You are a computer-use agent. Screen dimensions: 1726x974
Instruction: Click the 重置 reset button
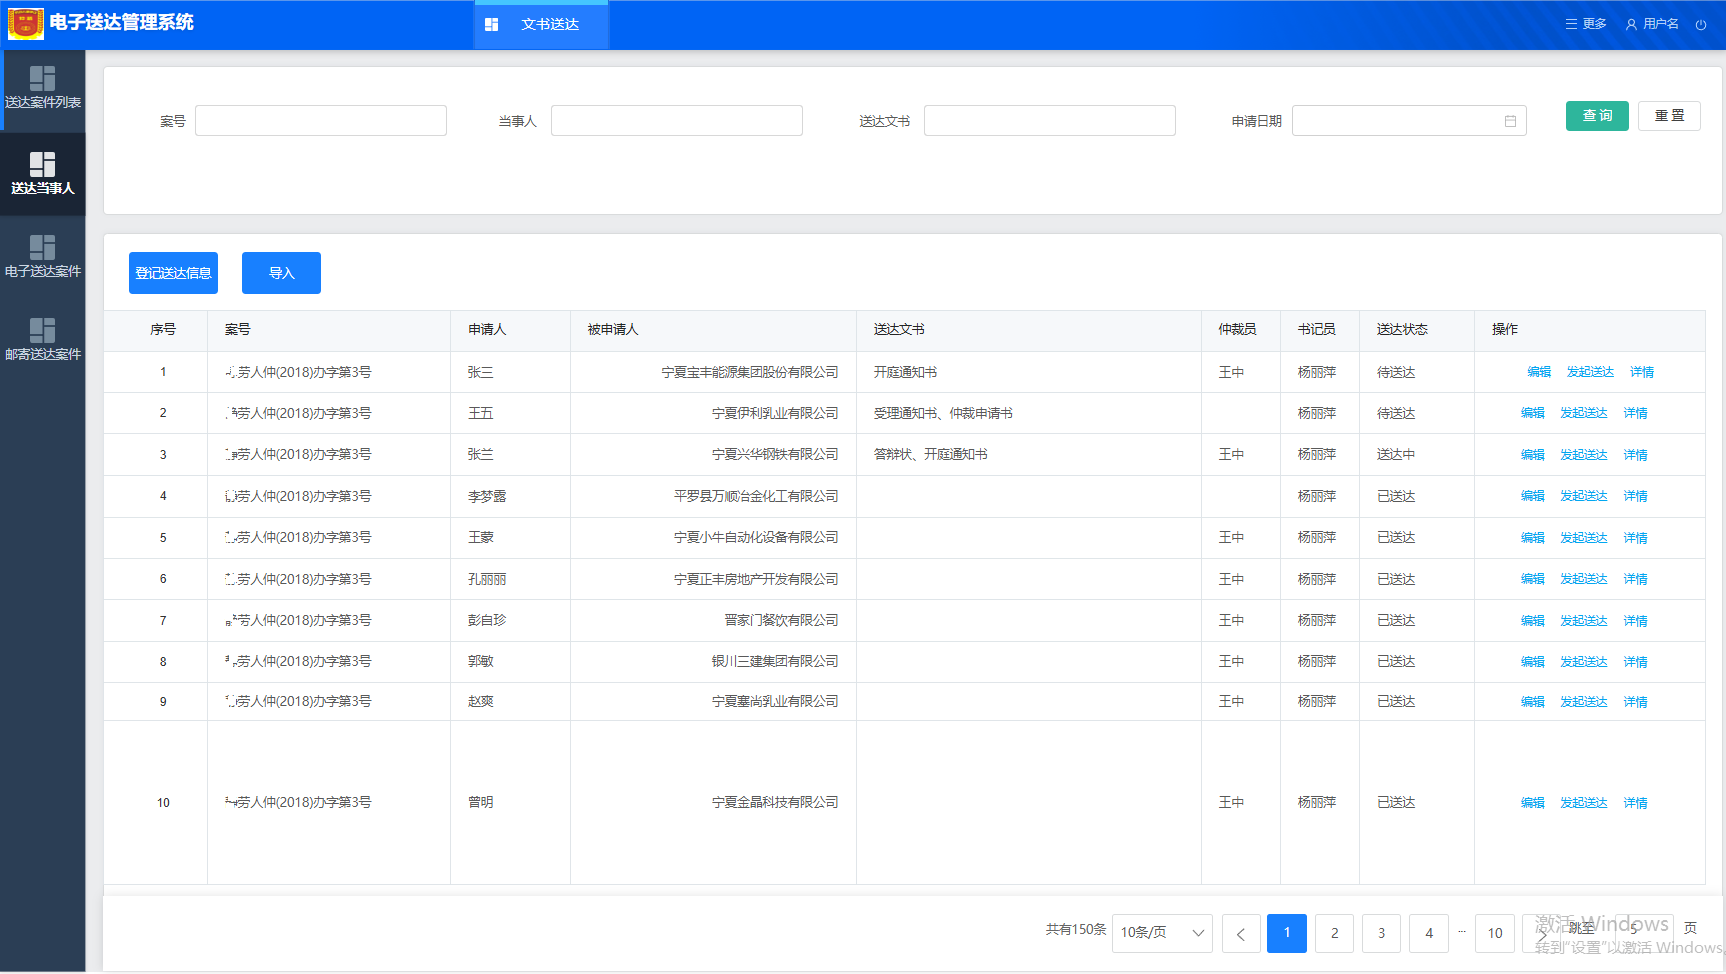[x=1669, y=116]
